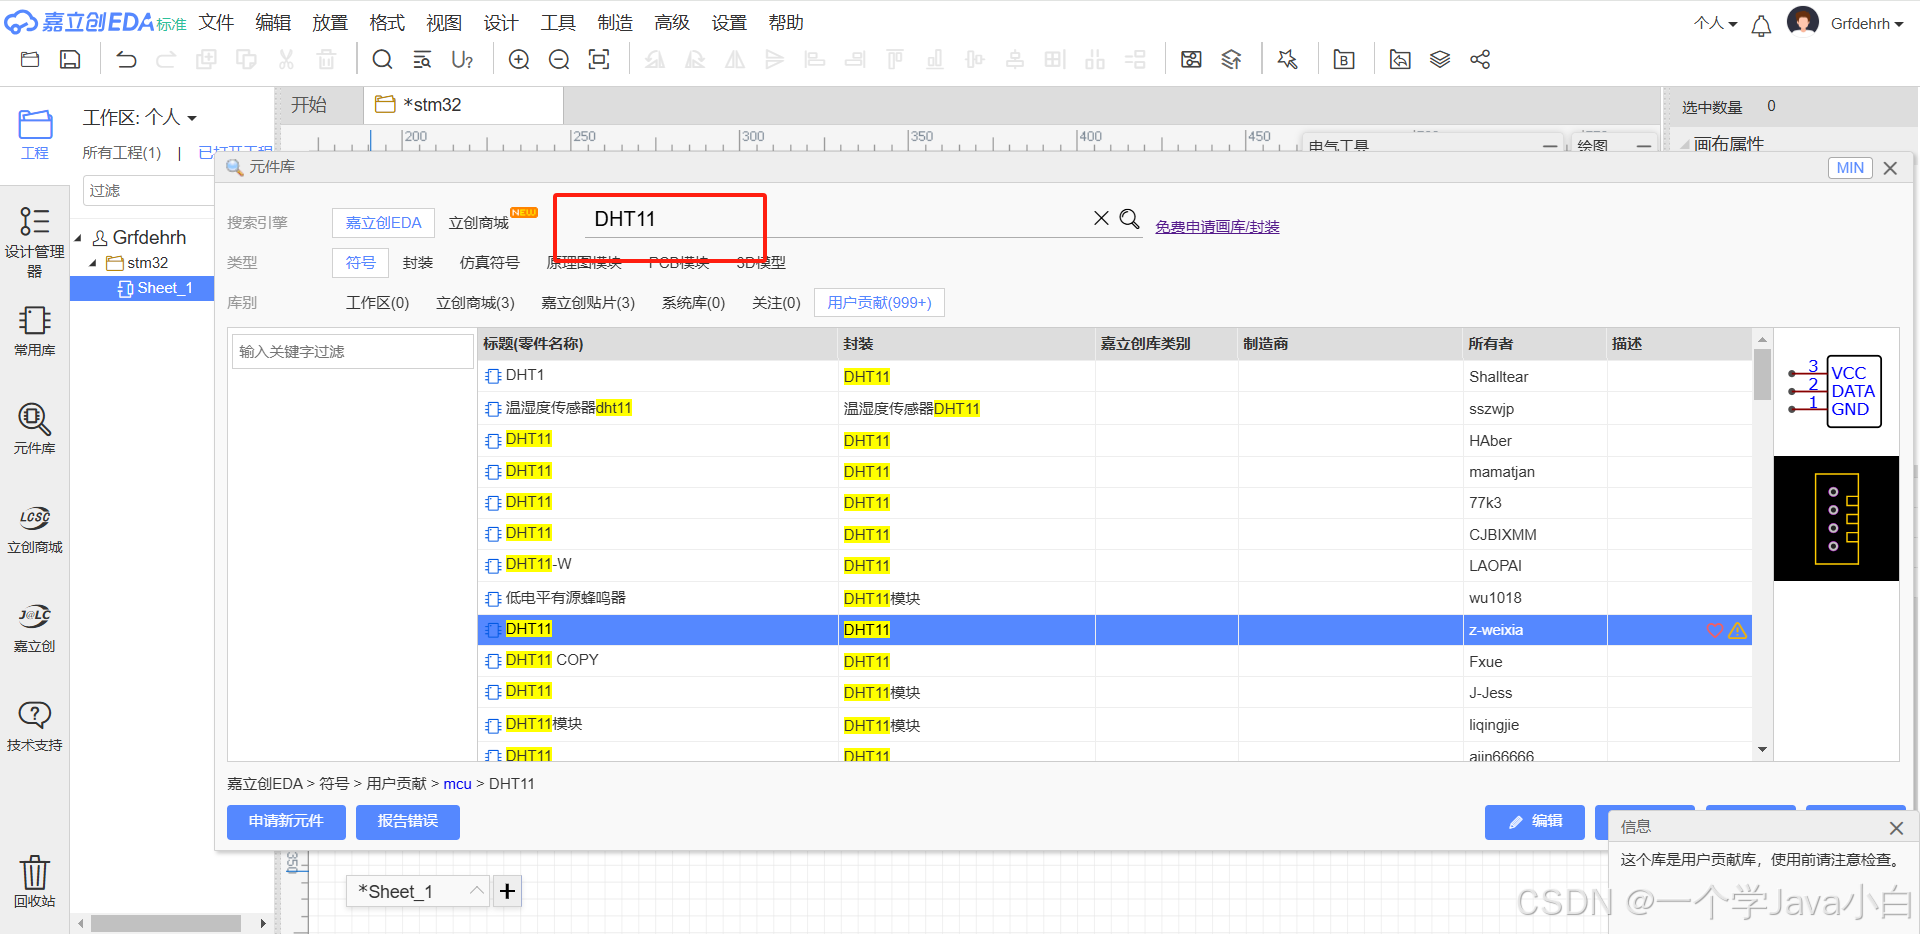Open the 编辑 menu
Screen dimensions: 1920x934
click(x=273, y=22)
